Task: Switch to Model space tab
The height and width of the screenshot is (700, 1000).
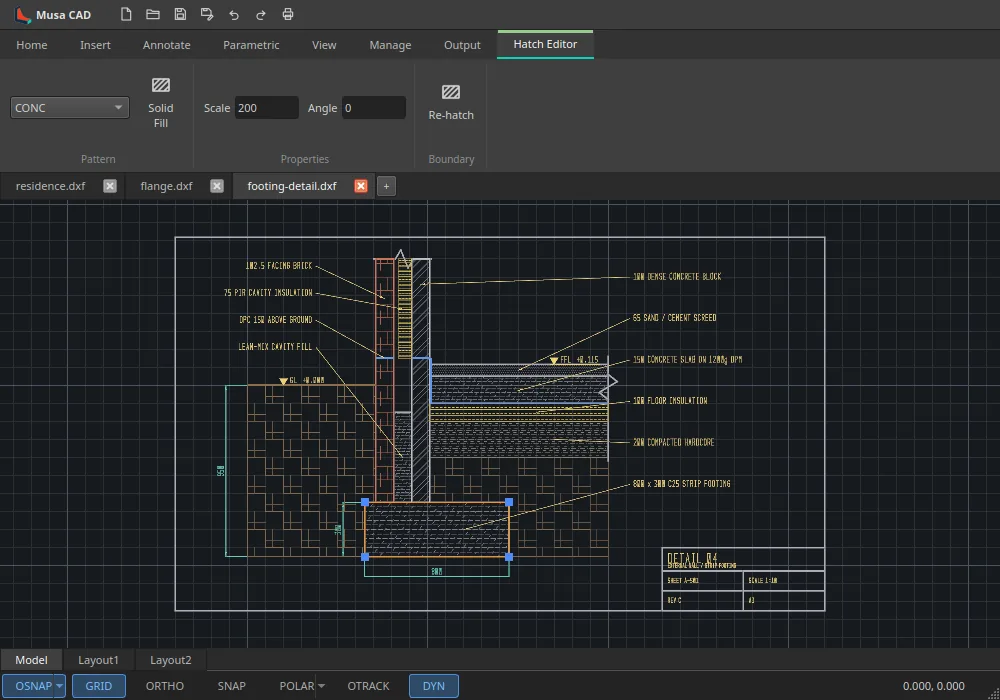Action: point(31,660)
